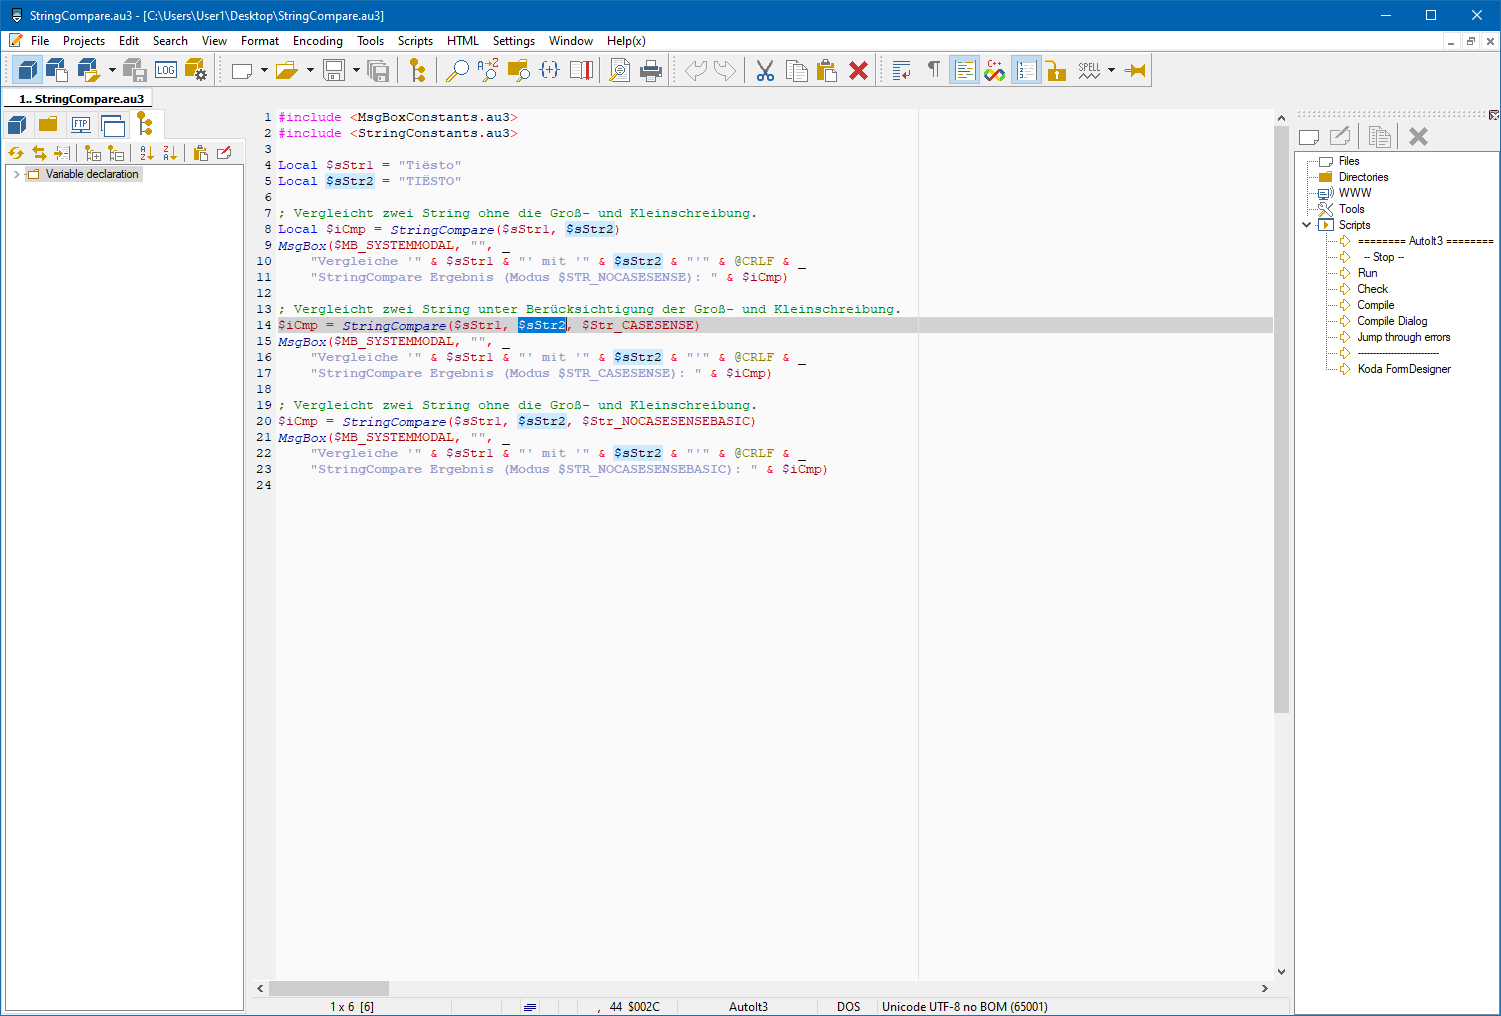Viewport: 1501px width, 1016px height.
Task: Toggle the word wrap button
Action: click(901, 70)
